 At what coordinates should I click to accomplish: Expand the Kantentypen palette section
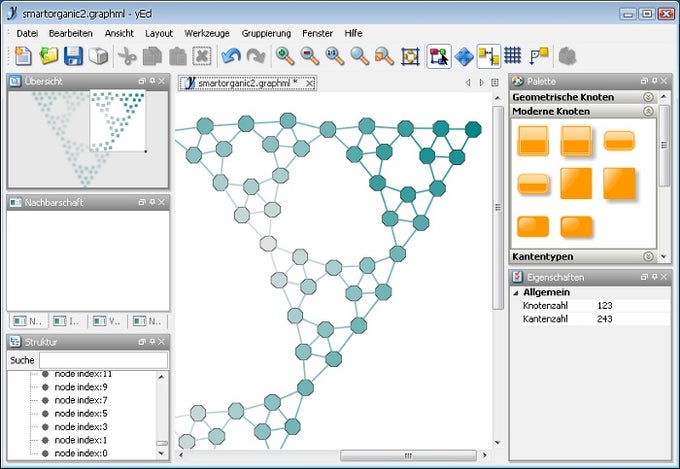[x=648, y=257]
